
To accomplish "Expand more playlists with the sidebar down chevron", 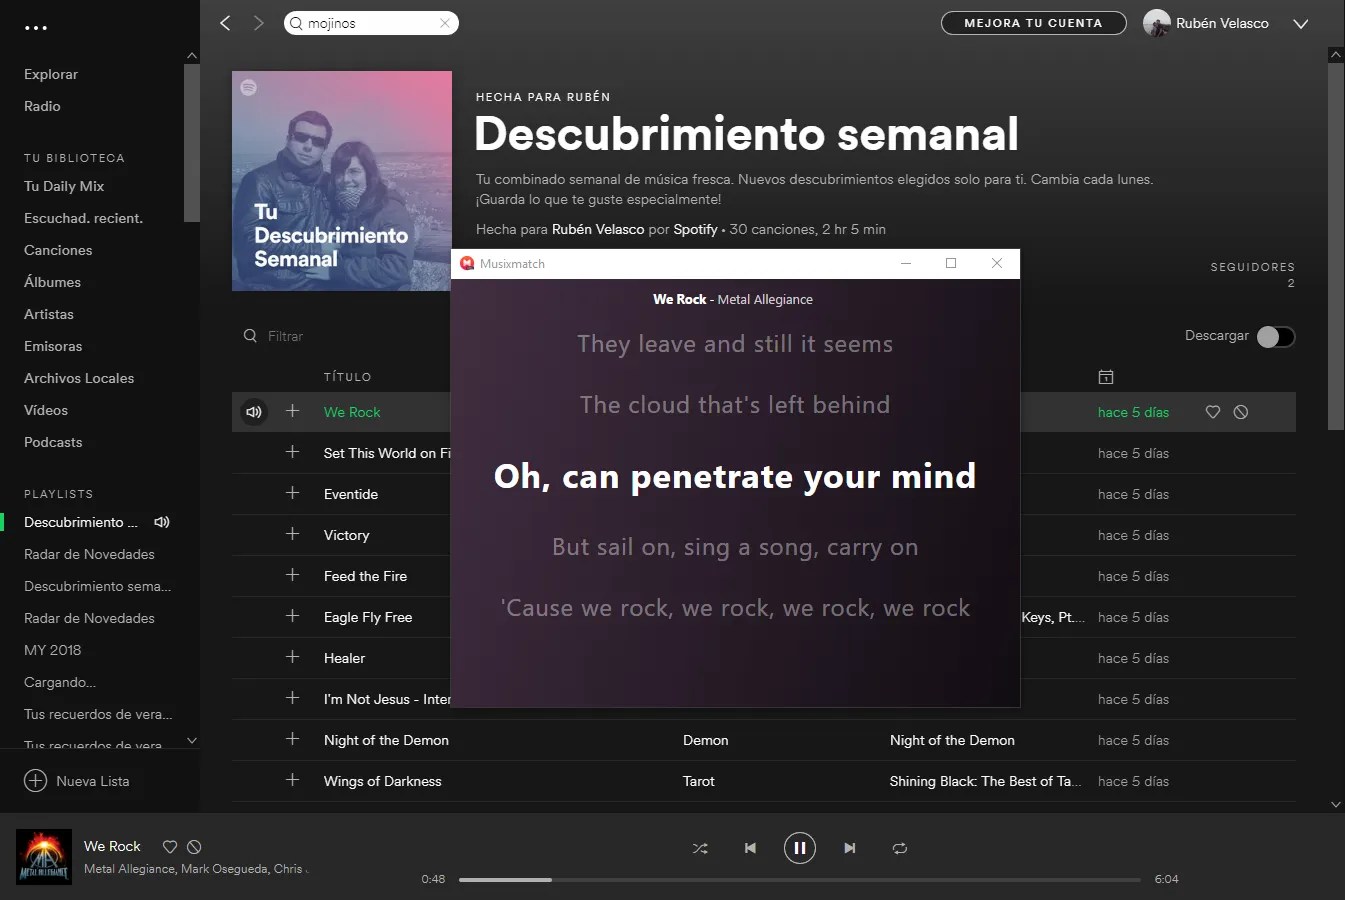I will [191, 740].
